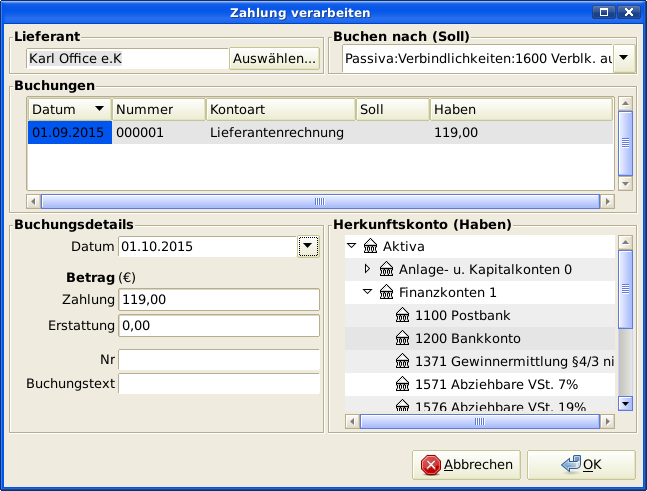The width and height of the screenshot is (647, 491).
Task: Click the icon beside 1100 Postbank
Action: click(403, 315)
